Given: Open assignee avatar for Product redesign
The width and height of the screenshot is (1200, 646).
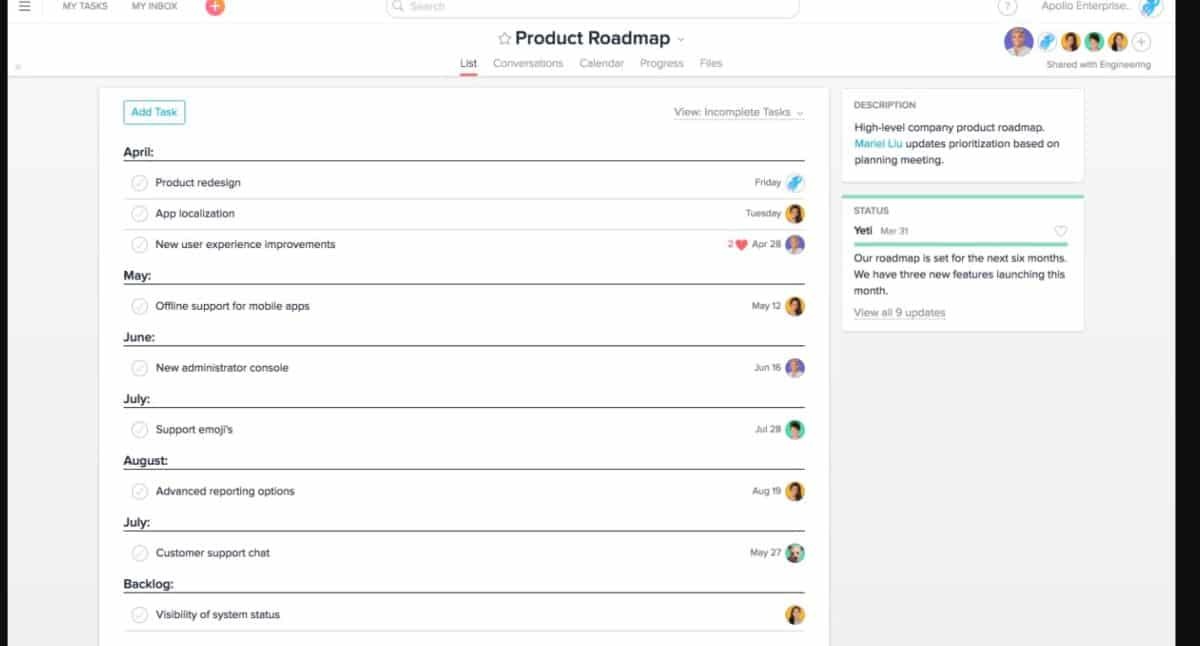Looking at the screenshot, I should coord(795,183).
